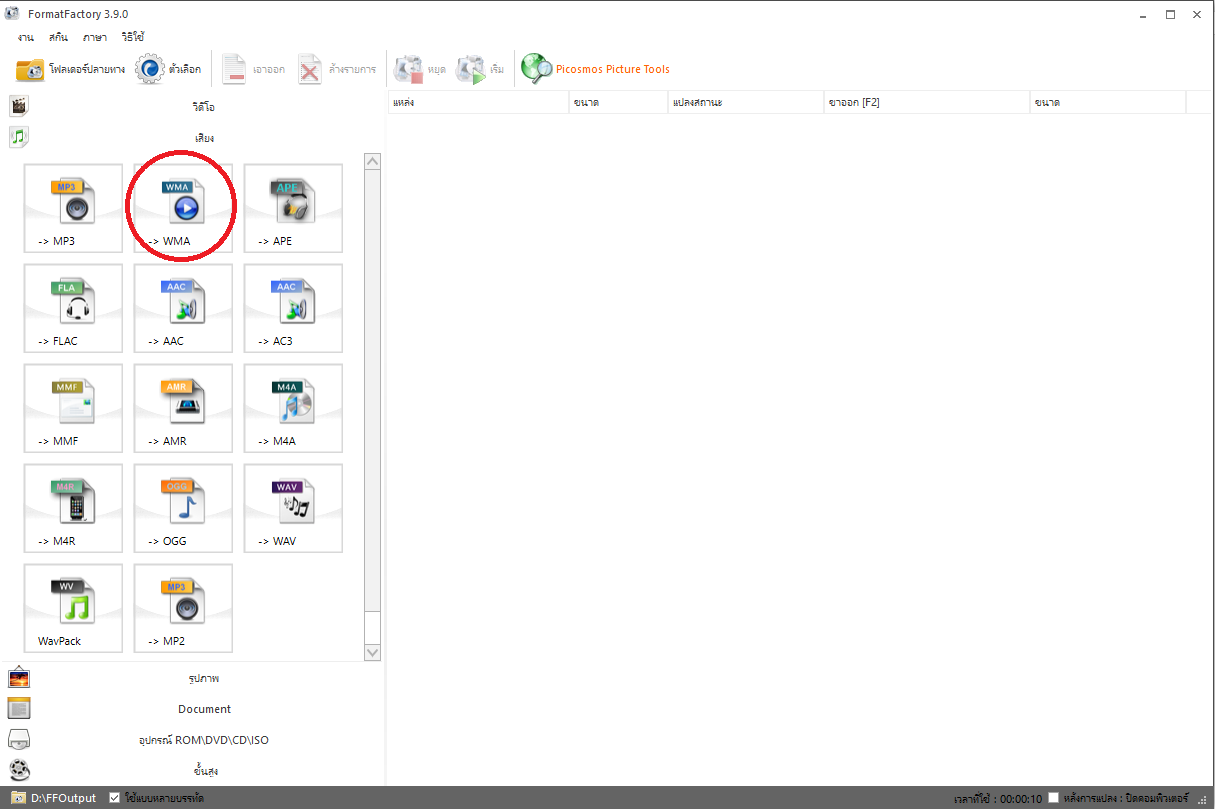The height and width of the screenshot is (809, 1215).
Task: Click the format list vertical scrollbar down arrow
Action: (x=373, y=652)
